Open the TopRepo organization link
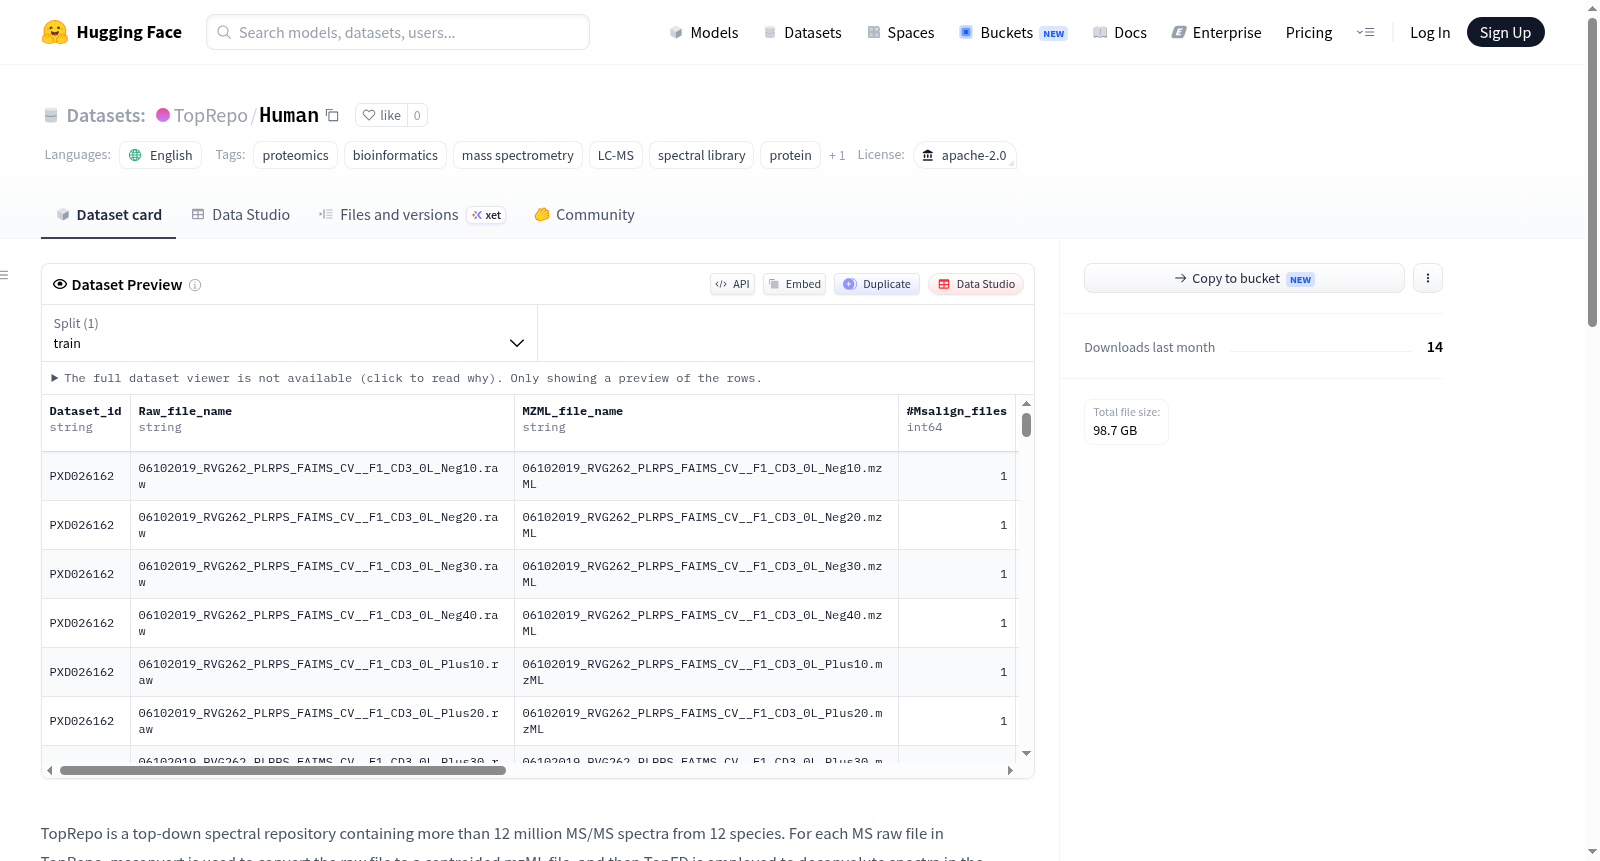This screenshot has width=1600, height=861. coord(210,115)
